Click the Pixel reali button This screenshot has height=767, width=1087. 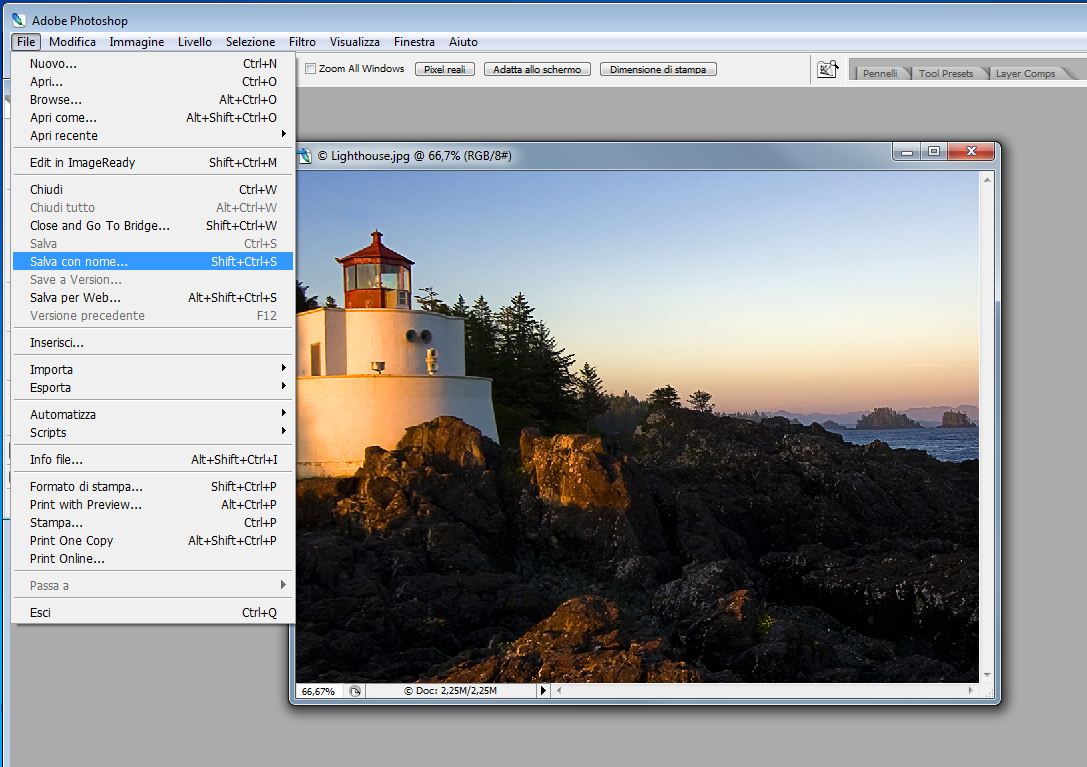point(444,69)
